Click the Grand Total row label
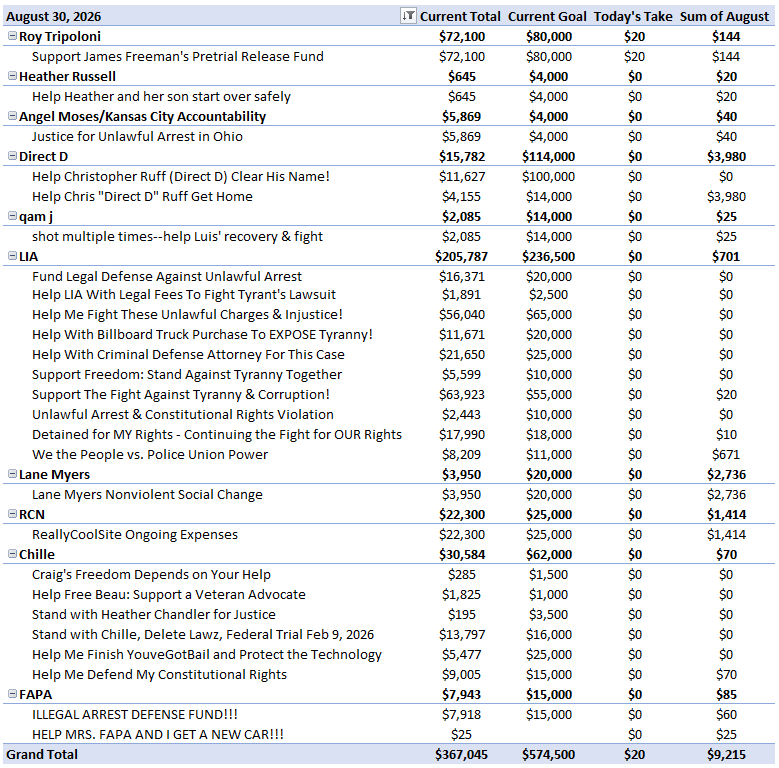The height and width of the screenshot is (768, 779). click(x=42, y=754)
